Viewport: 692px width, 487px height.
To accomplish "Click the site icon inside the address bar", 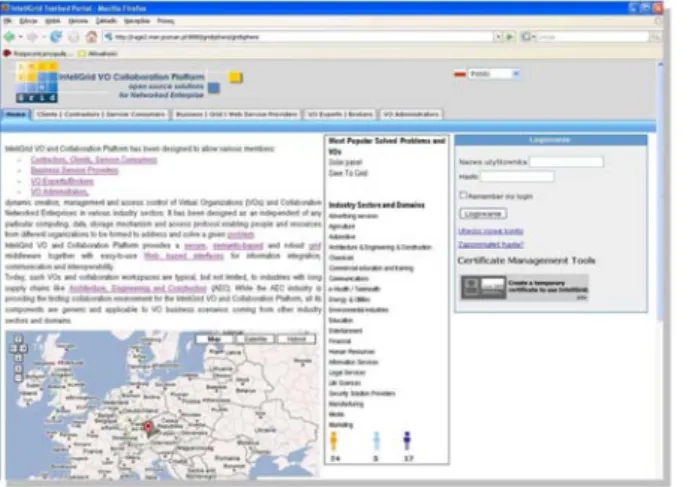I will coord(109,37).
